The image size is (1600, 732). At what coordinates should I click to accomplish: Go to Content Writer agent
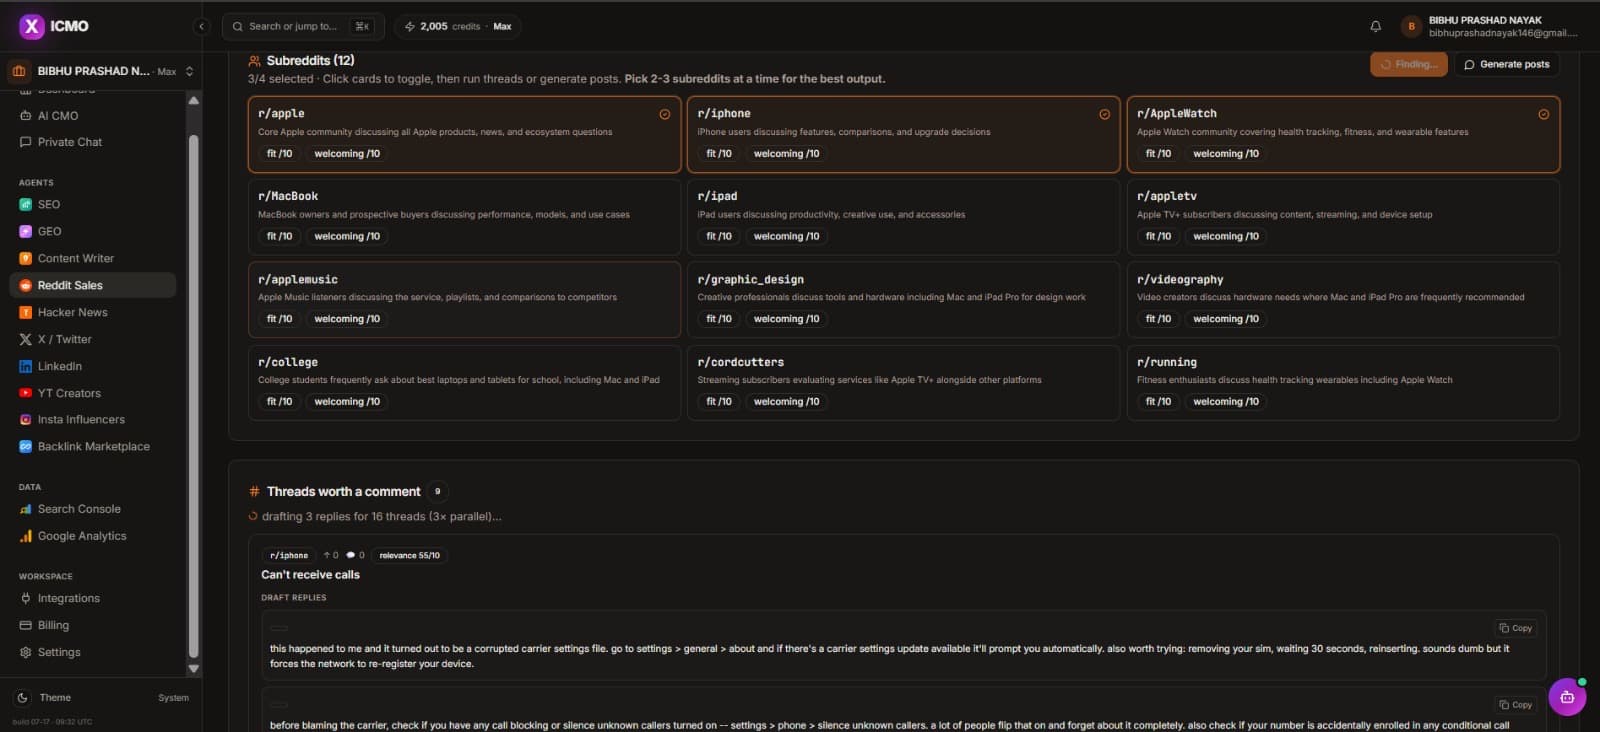[92, 258]
